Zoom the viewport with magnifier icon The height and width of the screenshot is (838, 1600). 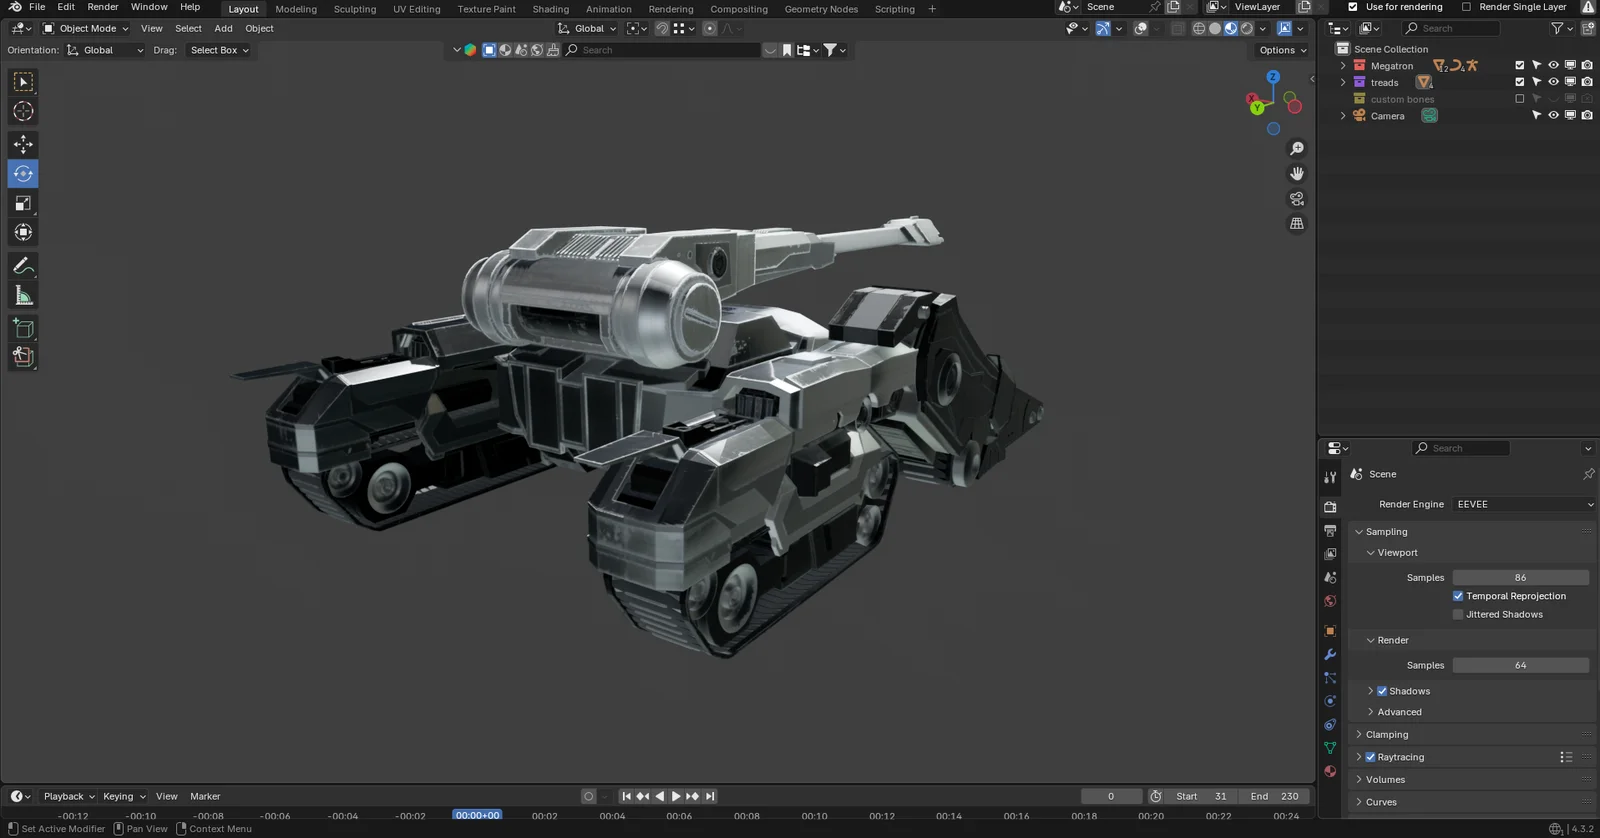pos(1297,148)
